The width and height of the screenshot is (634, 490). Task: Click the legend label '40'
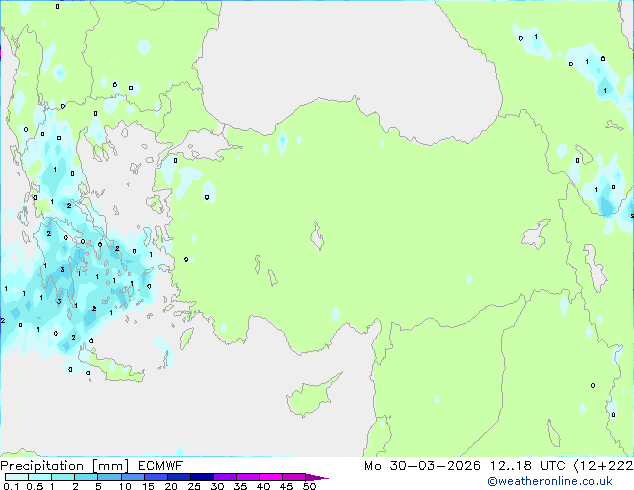(263, 486)
